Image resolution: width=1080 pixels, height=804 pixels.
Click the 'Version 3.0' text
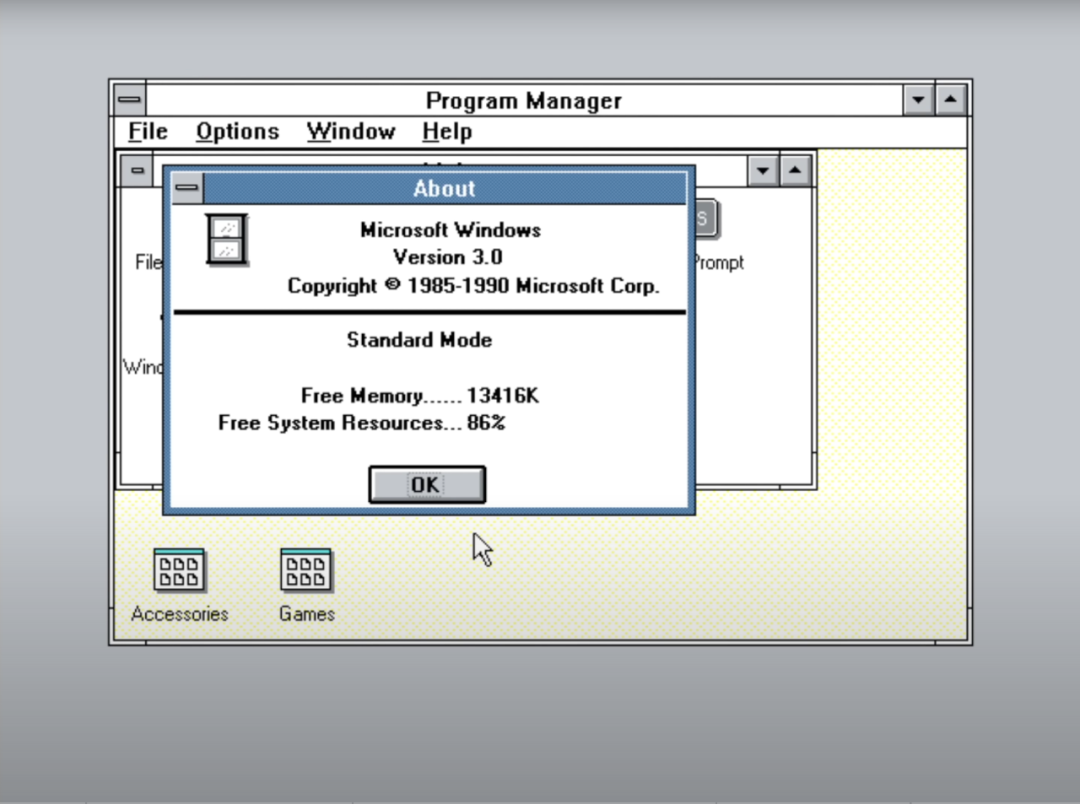pos(448,257)
